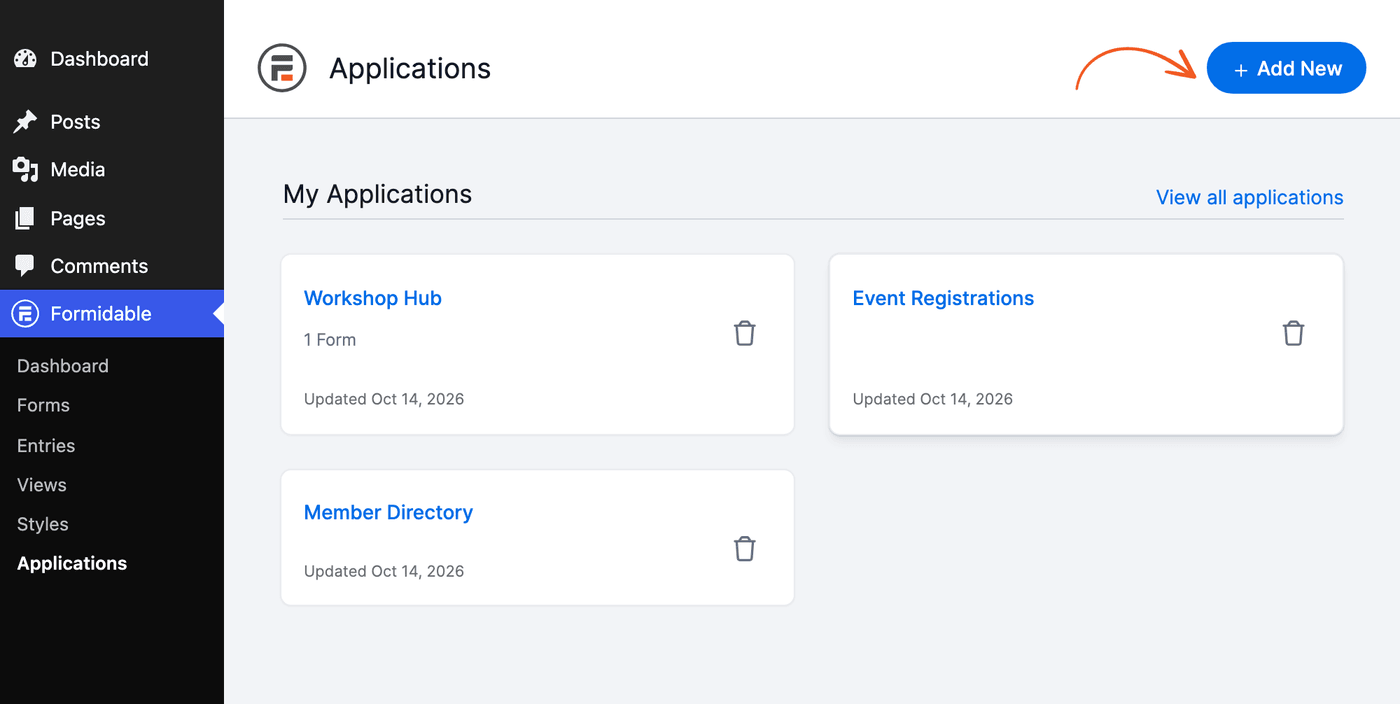Click the Applications page title
The width and height of the screenshot is (1400, 704).
(x=410, y=68)
